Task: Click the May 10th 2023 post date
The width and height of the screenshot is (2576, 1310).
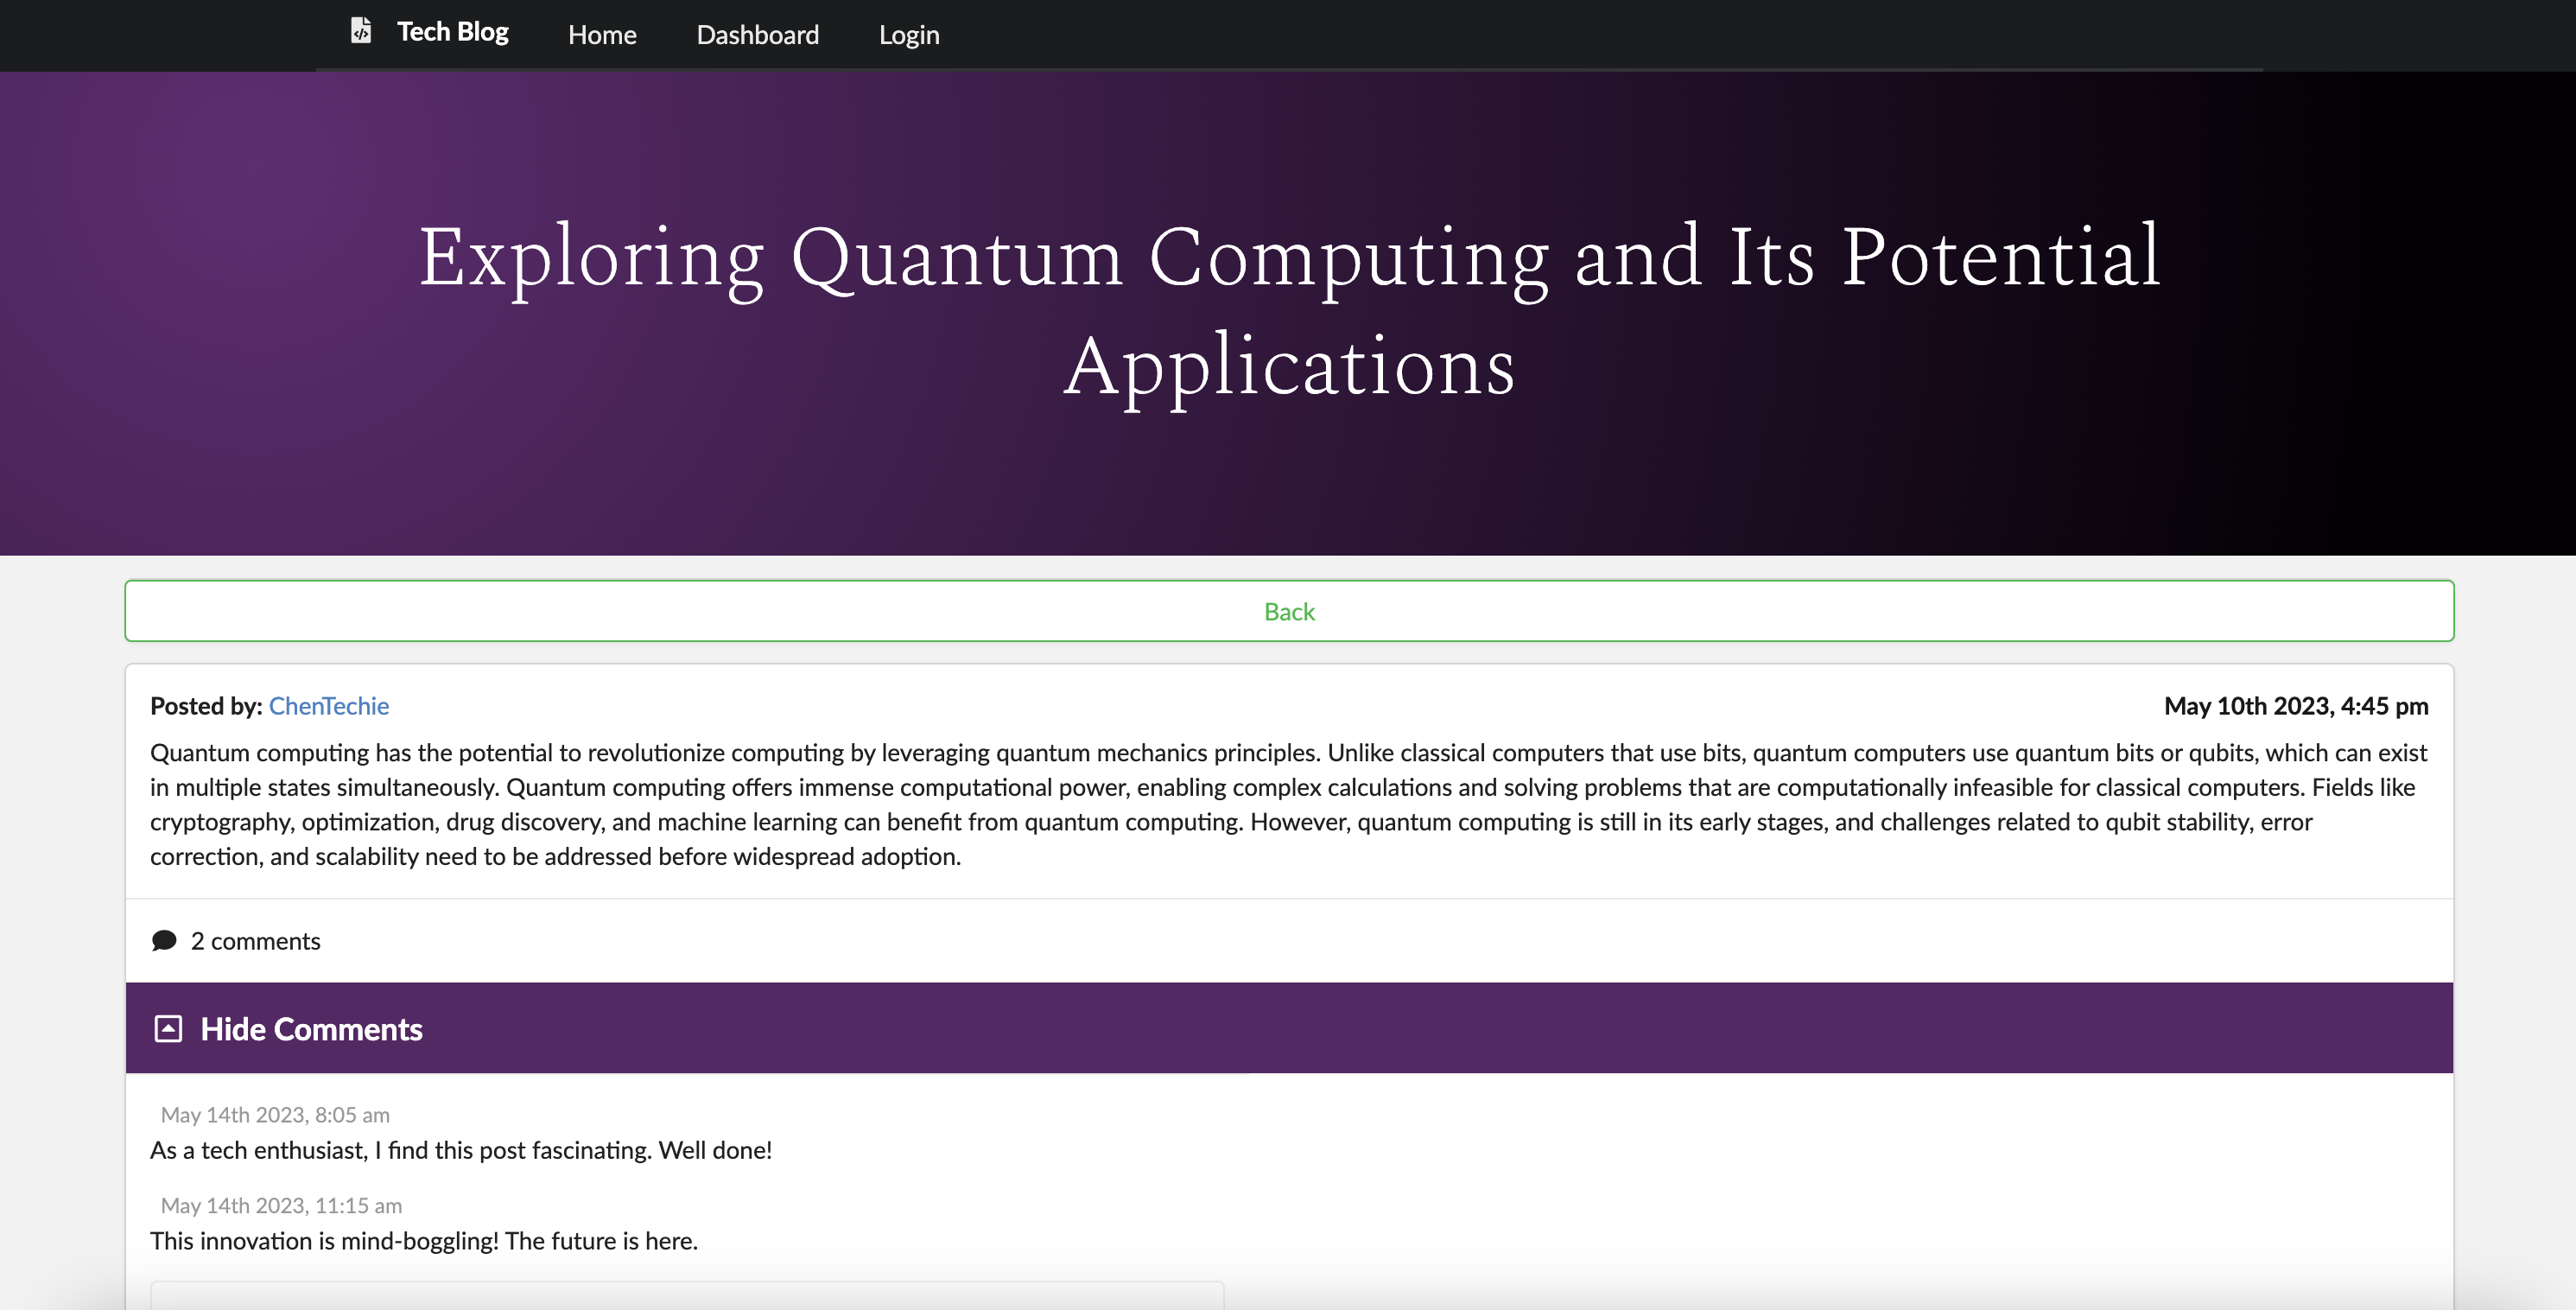Action: pos(2295,706)
